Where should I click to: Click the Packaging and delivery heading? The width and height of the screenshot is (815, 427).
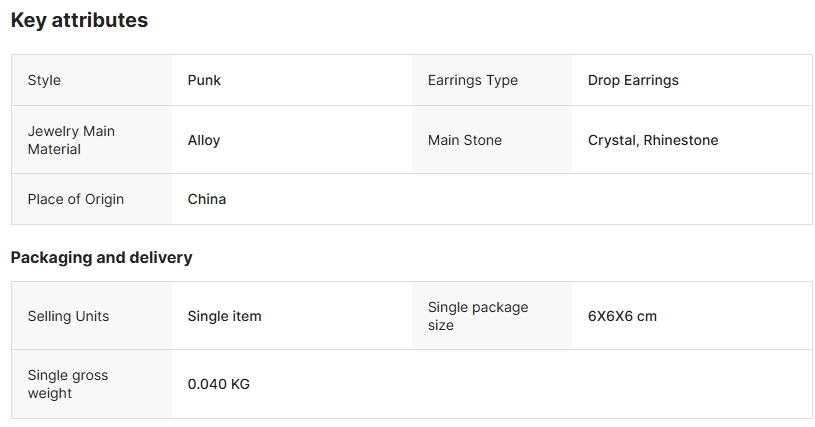point(101,257)
